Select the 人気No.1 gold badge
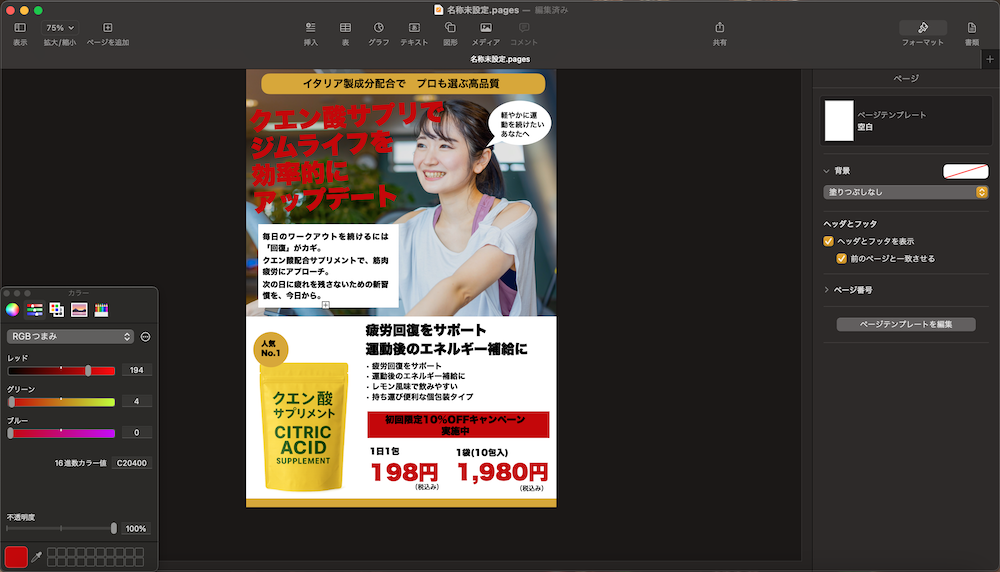 [x=270, y=349]
